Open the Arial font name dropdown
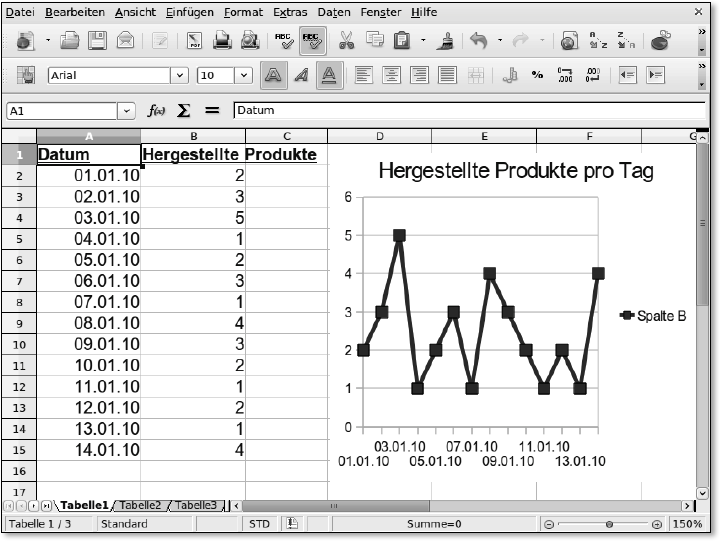The height and width of the screenshot is (541, 721). click(x=179, y=75)
